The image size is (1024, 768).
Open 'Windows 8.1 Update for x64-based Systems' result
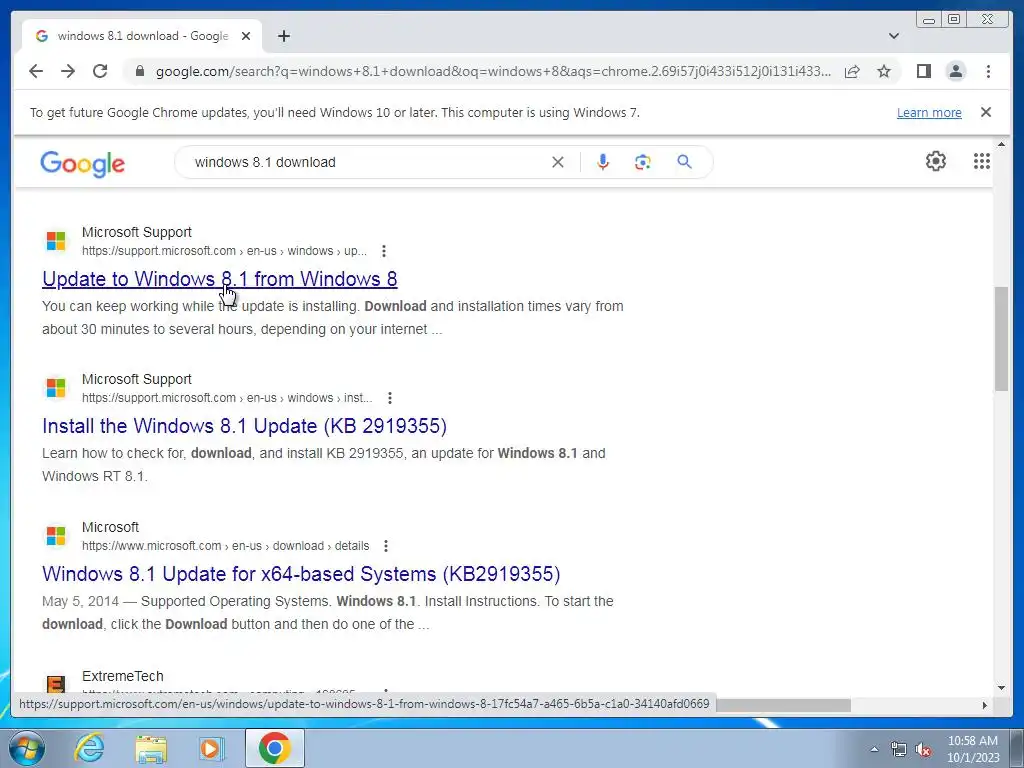(x=301, y=573)
